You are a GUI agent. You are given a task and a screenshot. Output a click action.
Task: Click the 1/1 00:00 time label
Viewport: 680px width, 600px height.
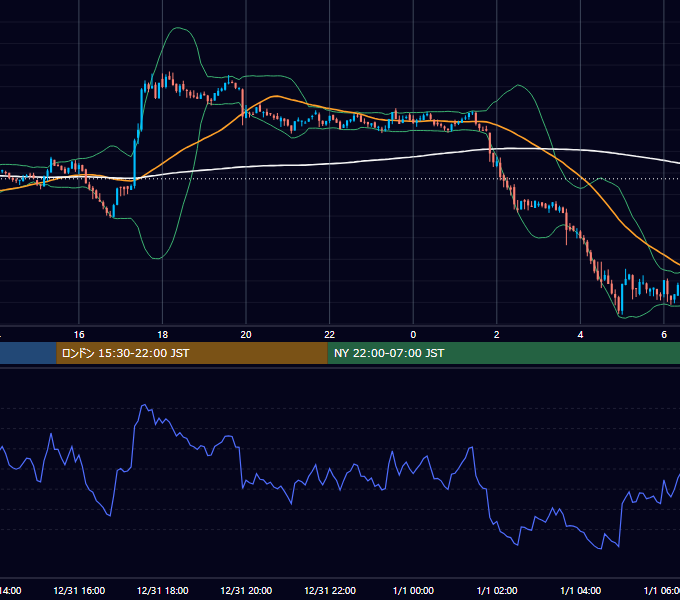pos(413,591)
